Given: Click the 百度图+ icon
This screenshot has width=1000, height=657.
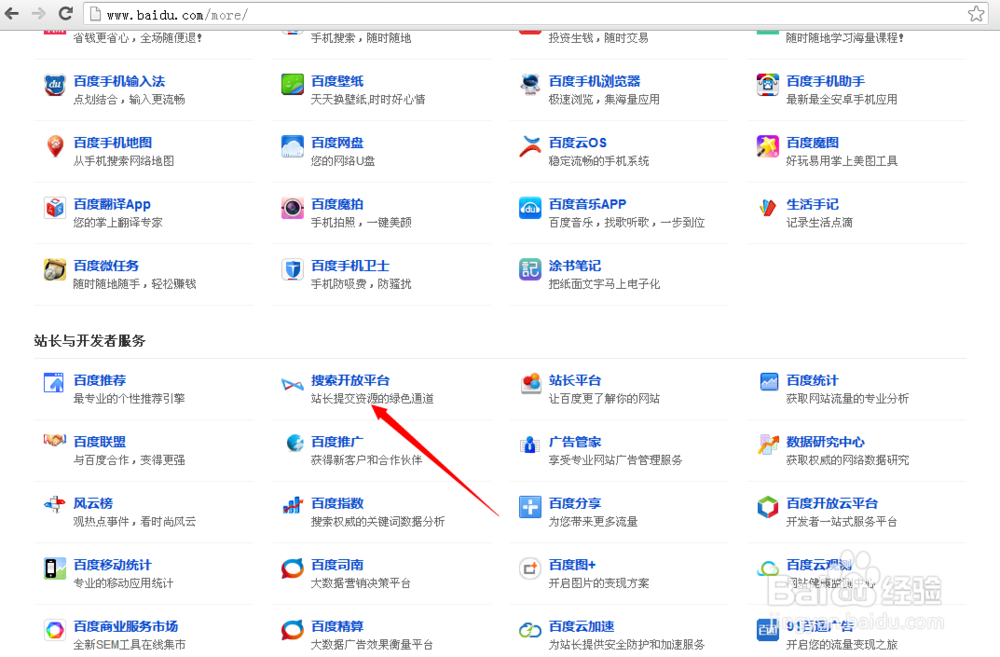Looking at the screenshot, I should (x=530, y=568).
